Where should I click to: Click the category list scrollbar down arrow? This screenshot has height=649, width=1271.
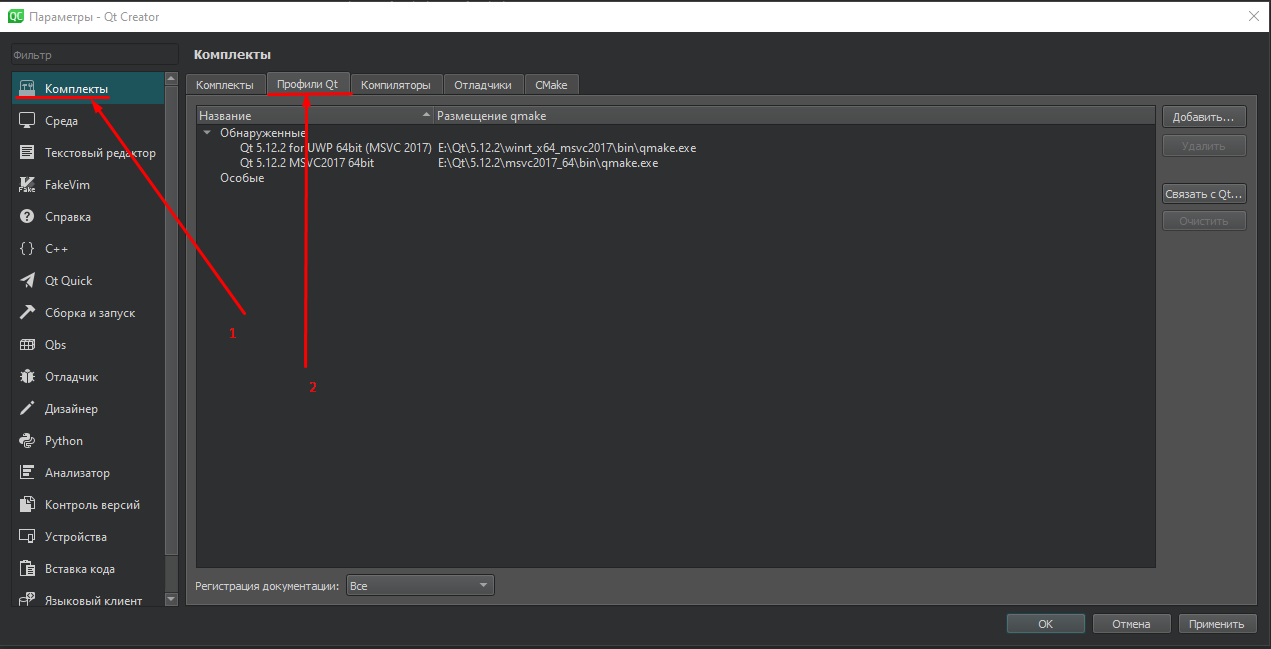point(170,599)
